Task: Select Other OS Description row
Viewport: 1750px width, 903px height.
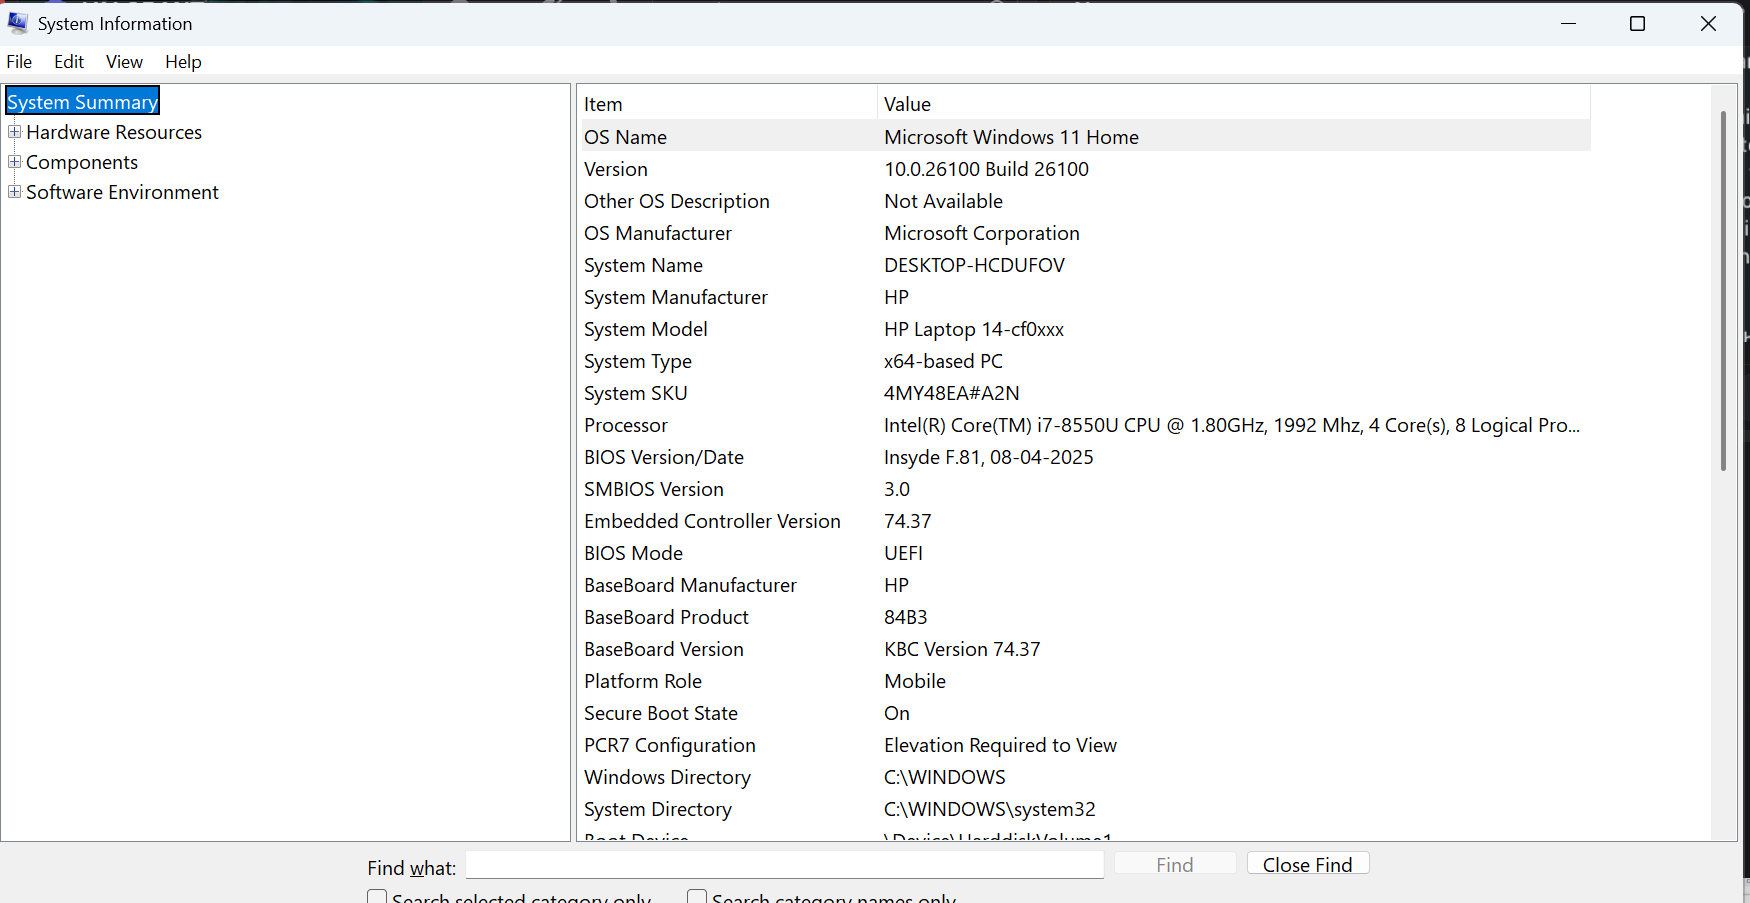Action: pyautogui.click(x=1085, y=201)
